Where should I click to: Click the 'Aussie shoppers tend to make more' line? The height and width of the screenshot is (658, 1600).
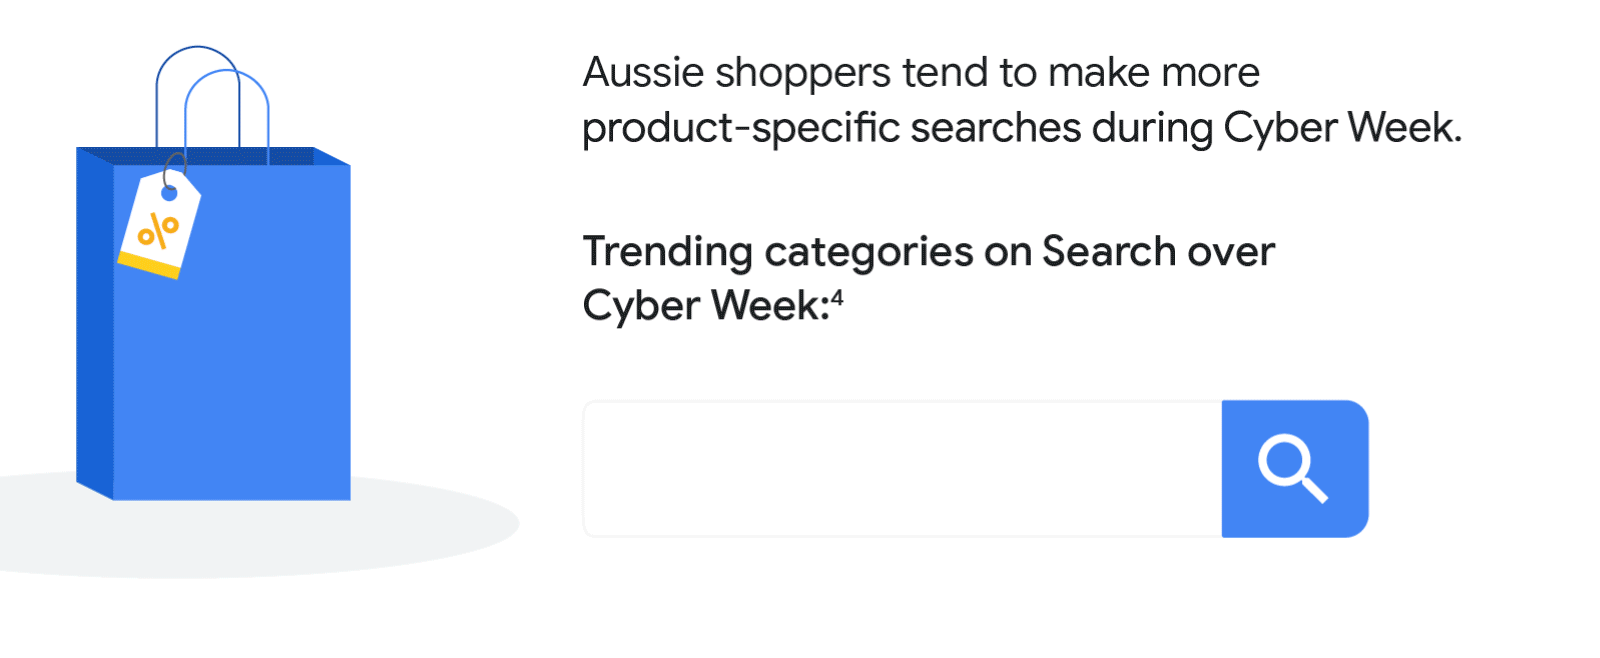pos(921,73)
